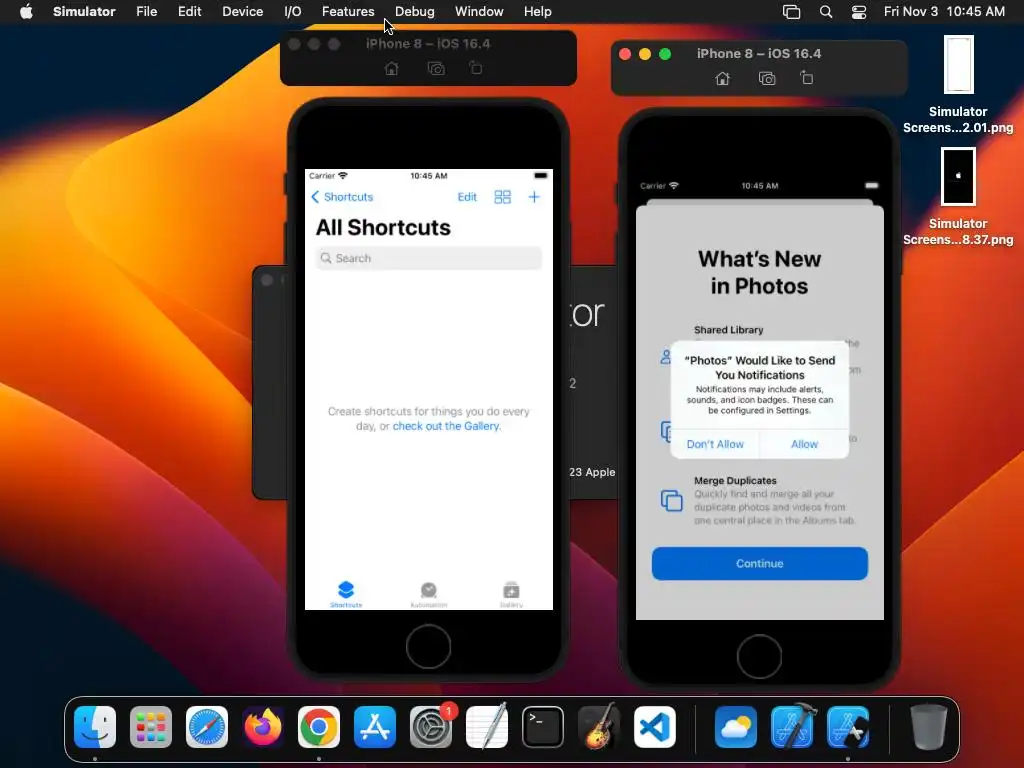Open the I/O menu
Viewport: 1024px width, 768px height.
pyautogui.click(x=293, y=12)
